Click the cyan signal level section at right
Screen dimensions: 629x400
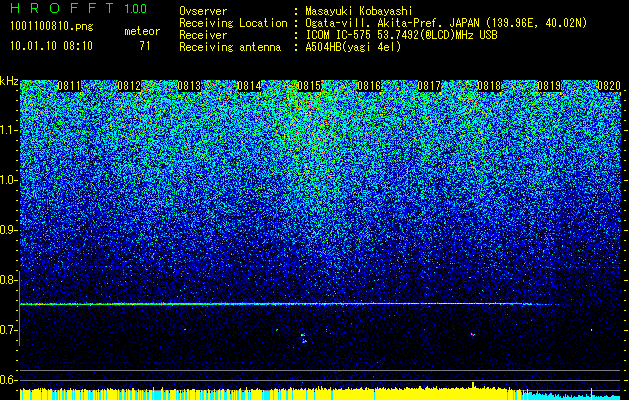574,396
